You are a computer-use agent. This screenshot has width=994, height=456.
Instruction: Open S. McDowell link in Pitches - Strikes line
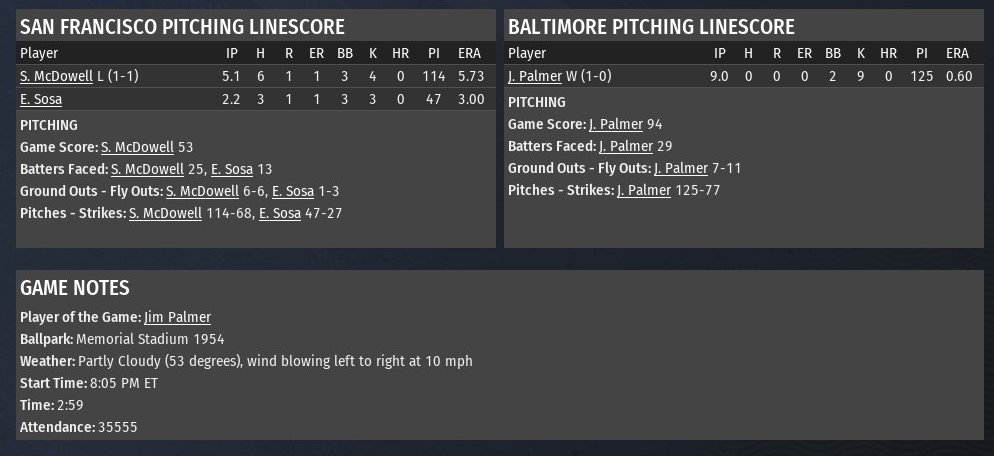pos(165,213)
